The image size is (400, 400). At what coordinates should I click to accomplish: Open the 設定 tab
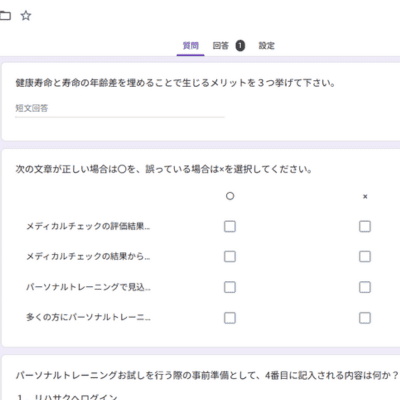tap(267, 46)
